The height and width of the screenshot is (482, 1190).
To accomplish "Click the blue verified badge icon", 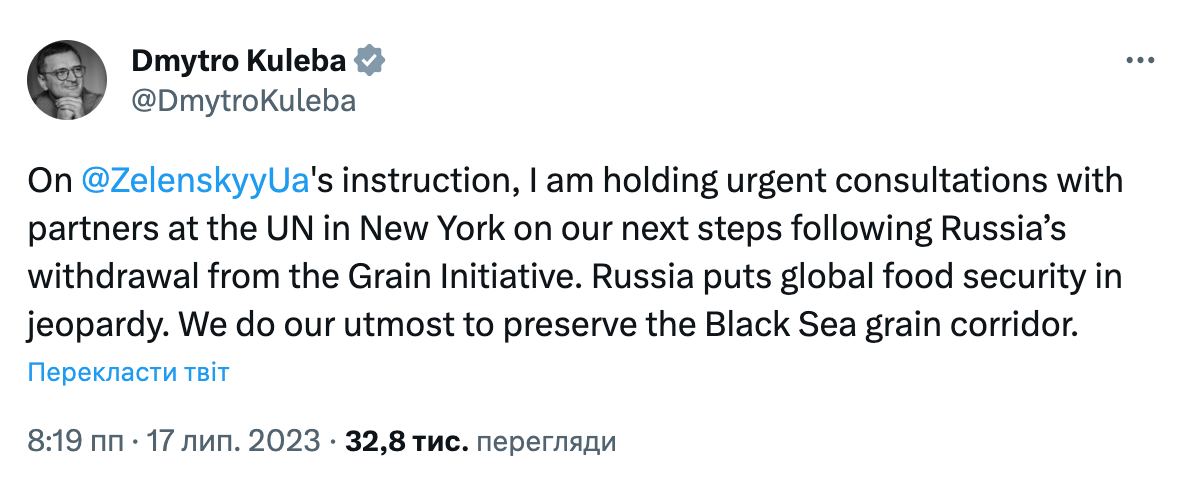I will pyautogui.click(x=371, y=61).
